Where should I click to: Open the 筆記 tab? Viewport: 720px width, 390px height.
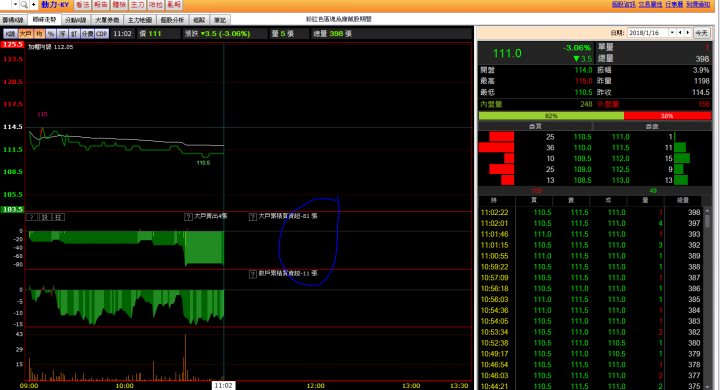coord(219,20)
